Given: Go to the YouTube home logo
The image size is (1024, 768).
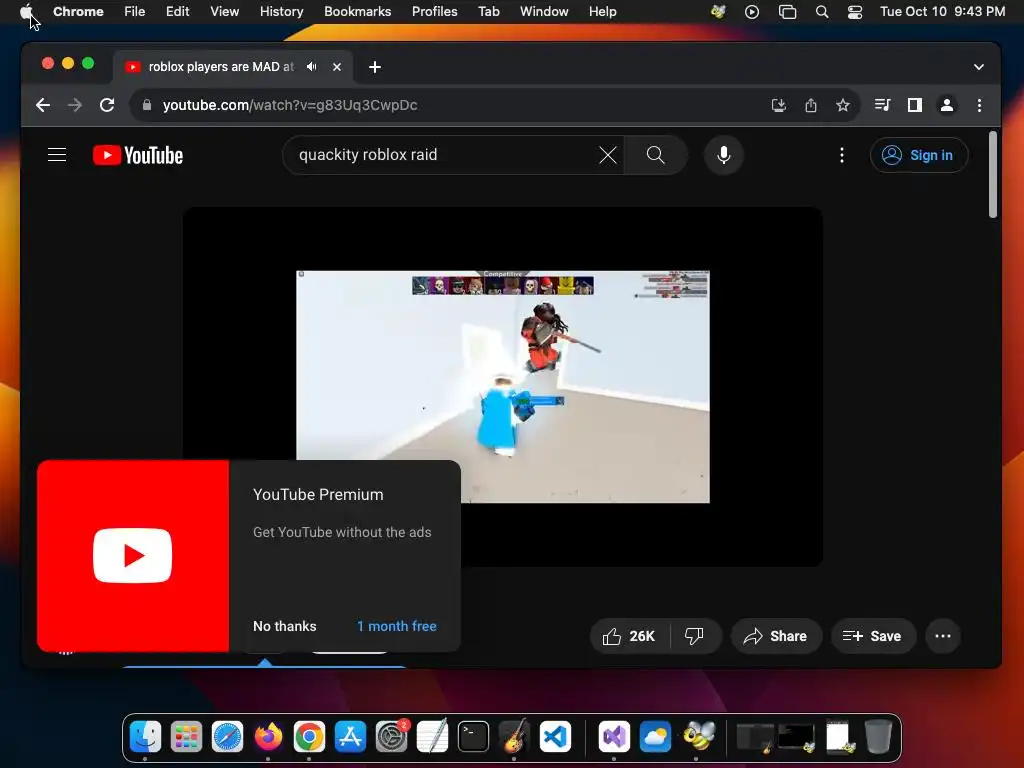Looking at the screenshot, I should click(x=138, y=155).
